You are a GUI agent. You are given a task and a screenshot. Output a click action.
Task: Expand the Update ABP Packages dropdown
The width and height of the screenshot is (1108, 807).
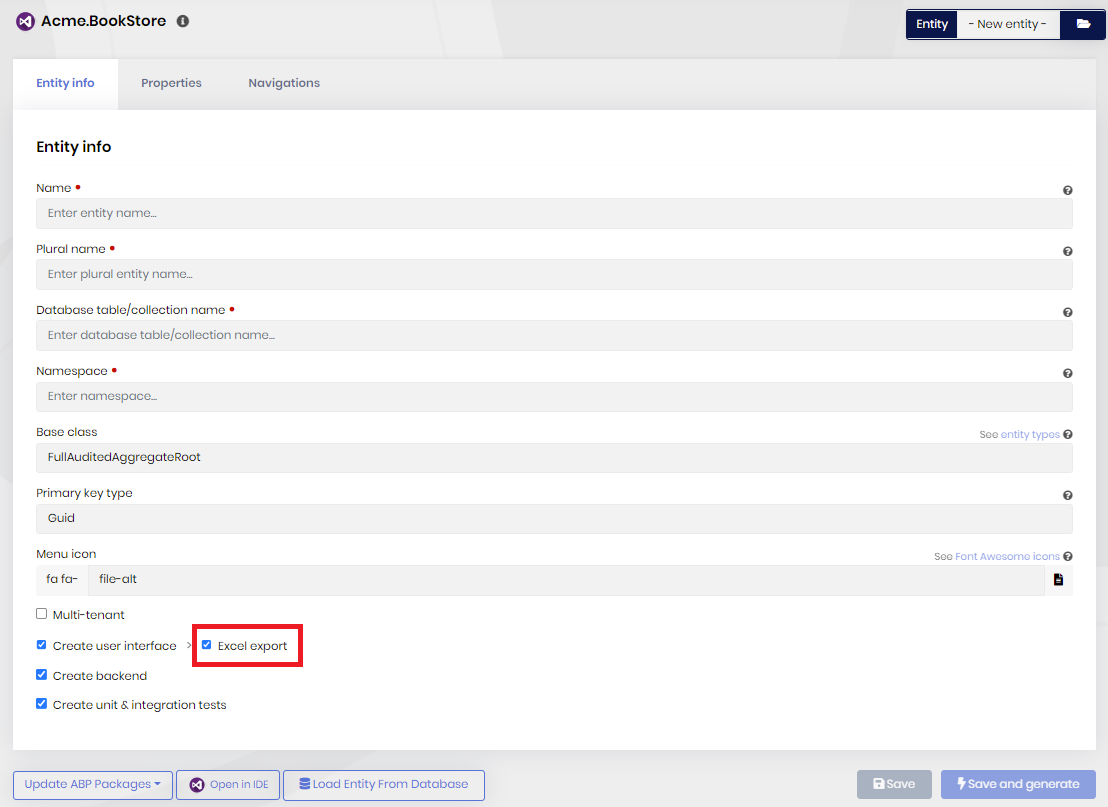pos(93,784)
